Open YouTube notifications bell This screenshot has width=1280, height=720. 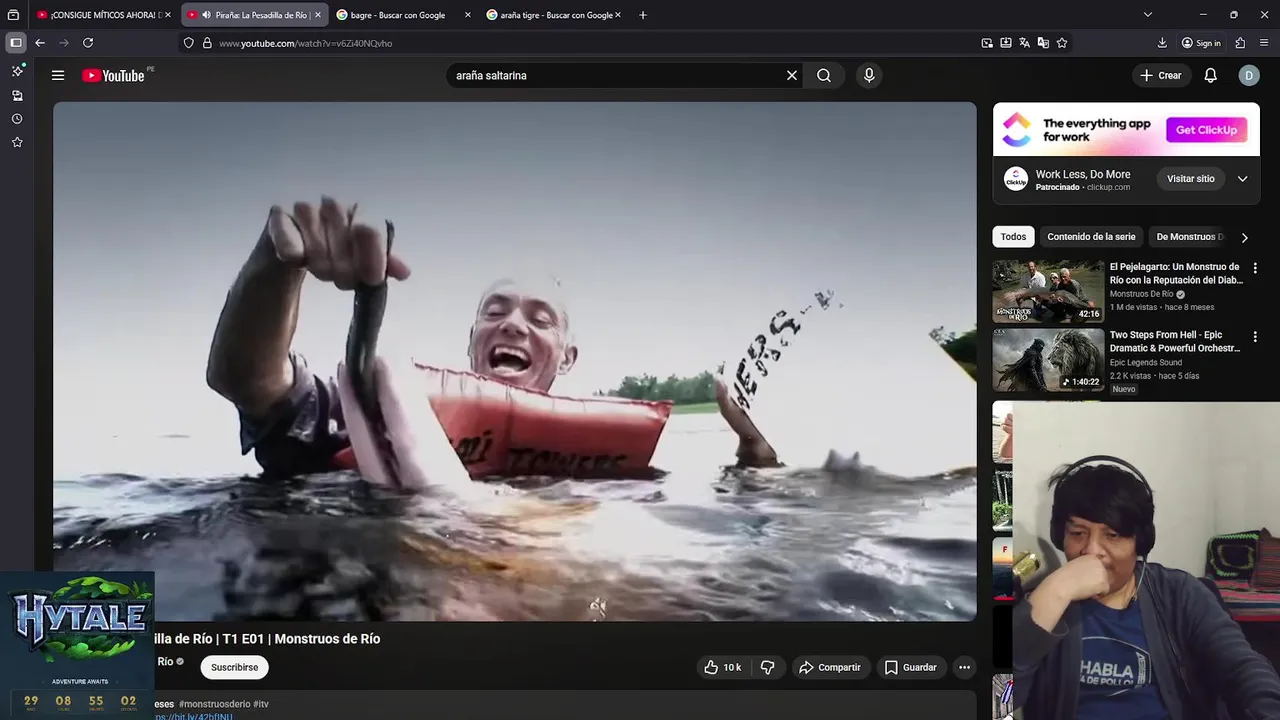[x=1210, y=75]
